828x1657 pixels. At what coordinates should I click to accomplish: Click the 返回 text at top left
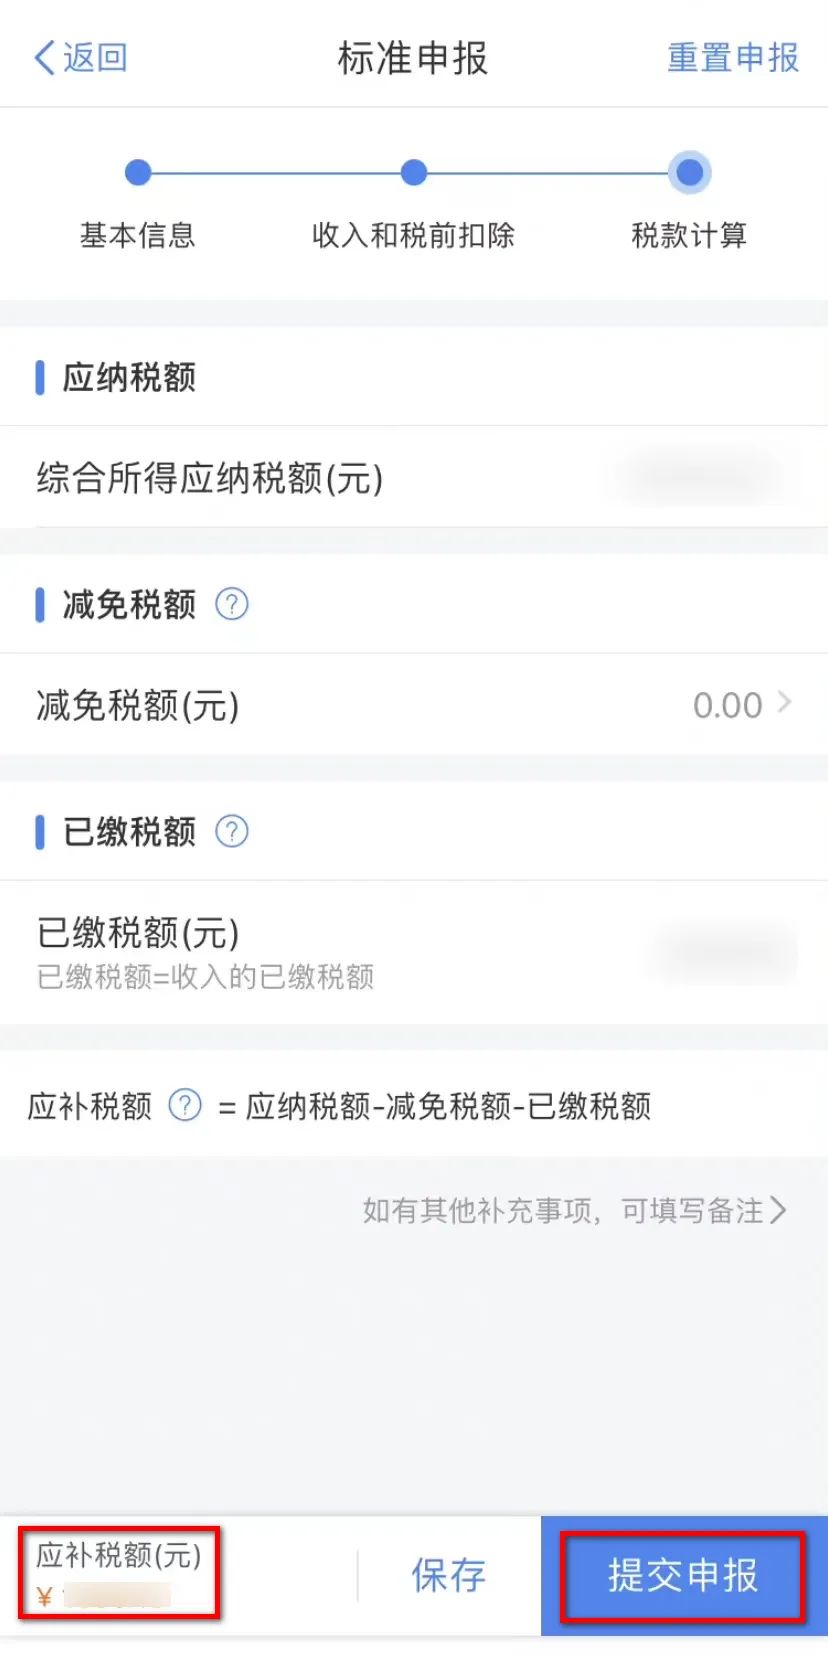tap(95, 58)
